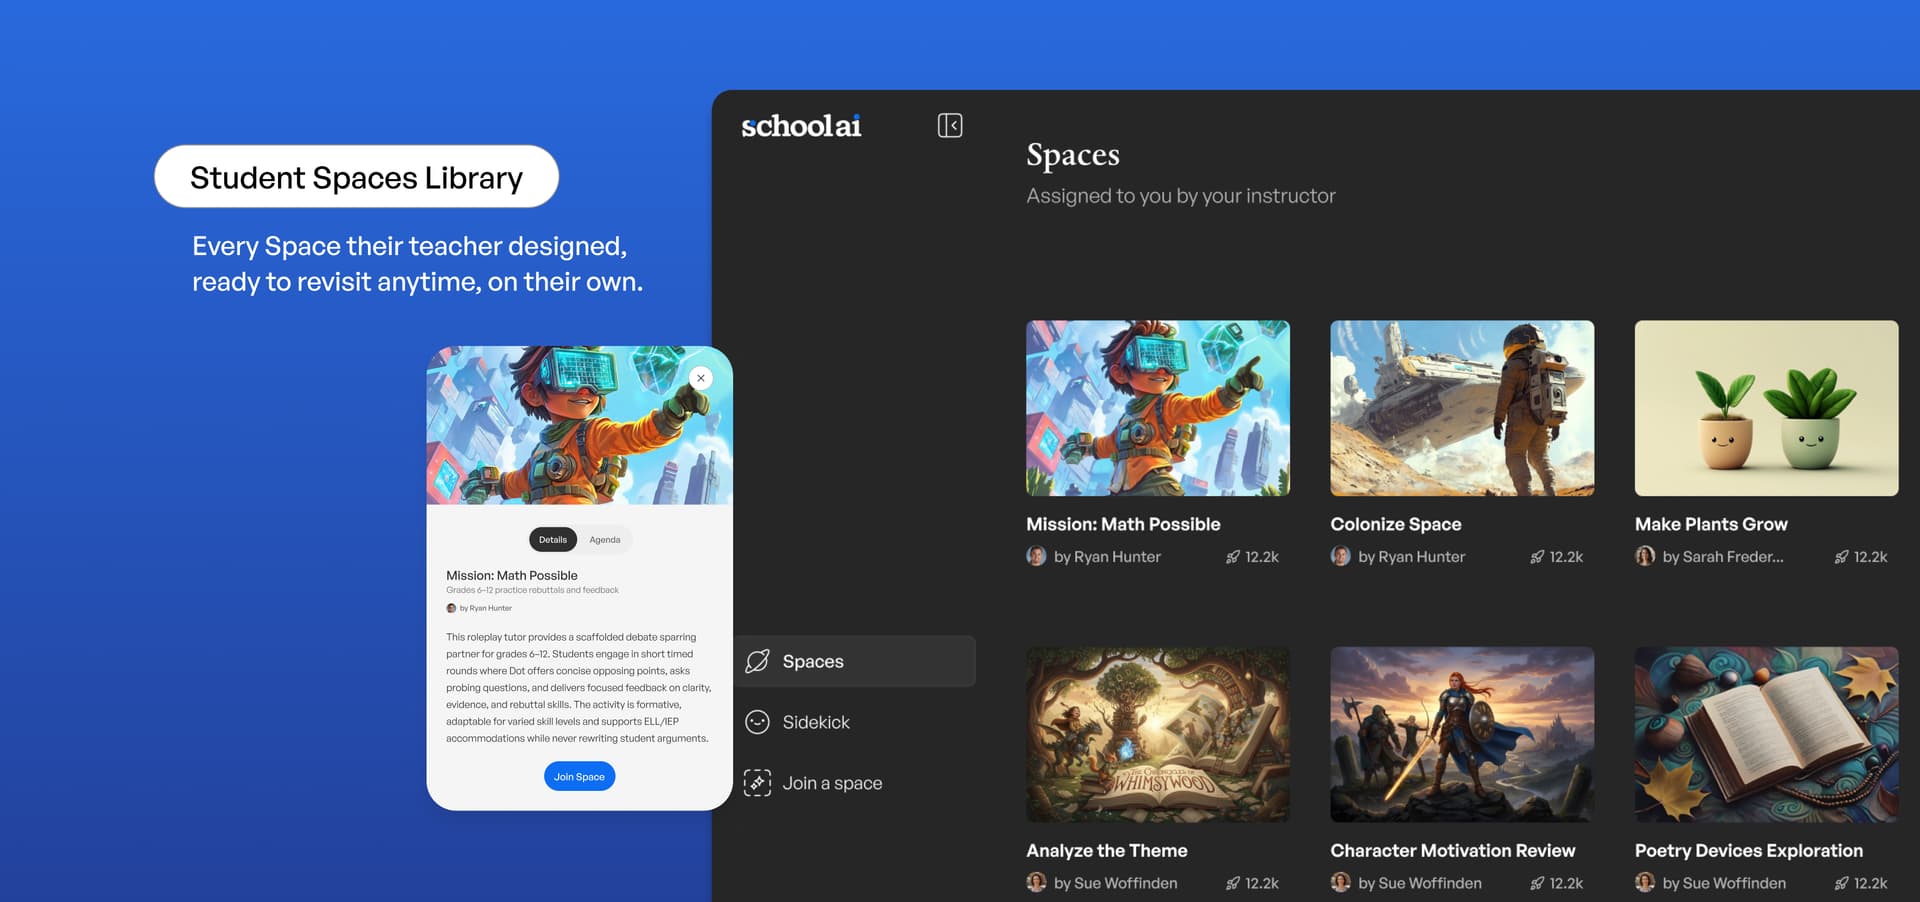Select the Colonize Space astronaut thumbnail
The width and height of the screenshot is (1920, 902).
point(1462,408)
